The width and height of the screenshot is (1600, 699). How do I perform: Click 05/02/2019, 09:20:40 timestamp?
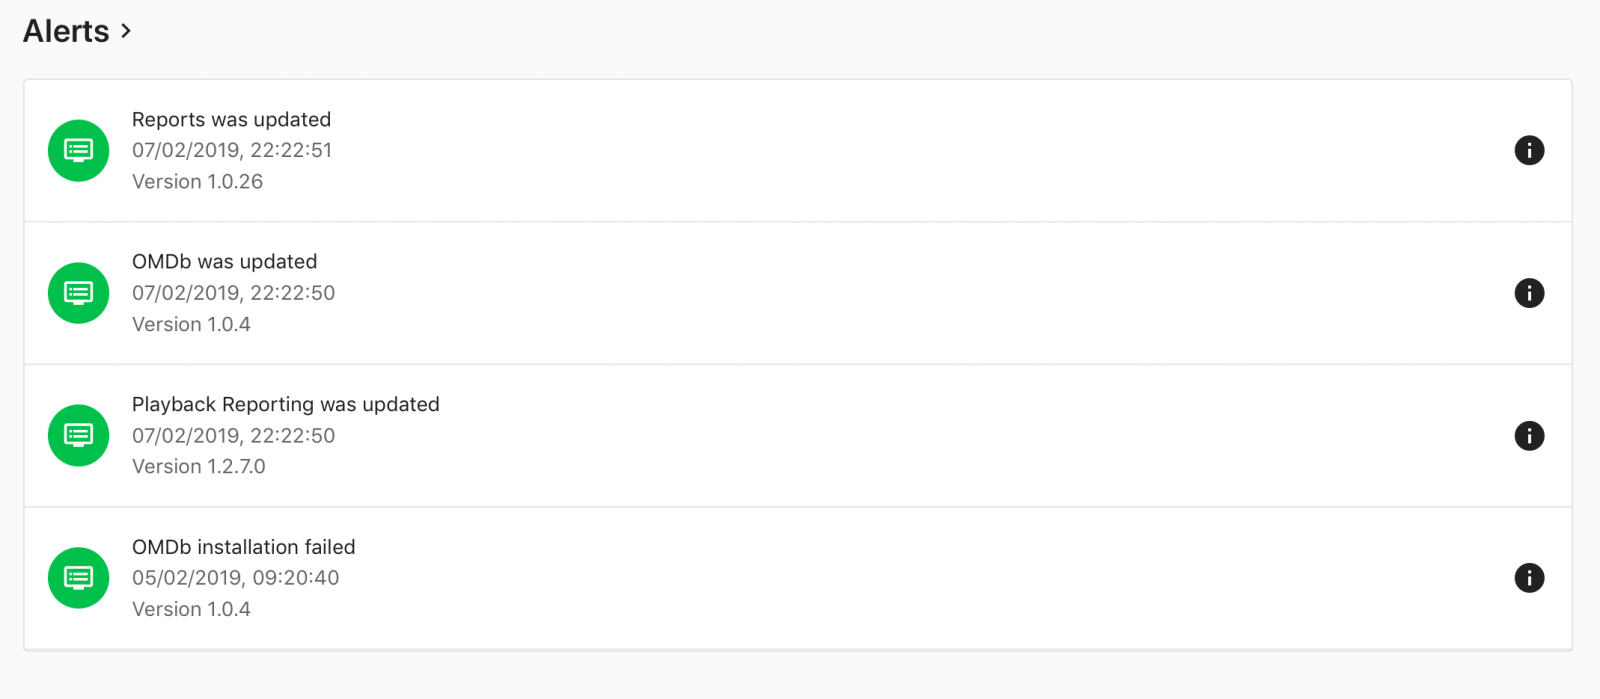coord(235,577)
